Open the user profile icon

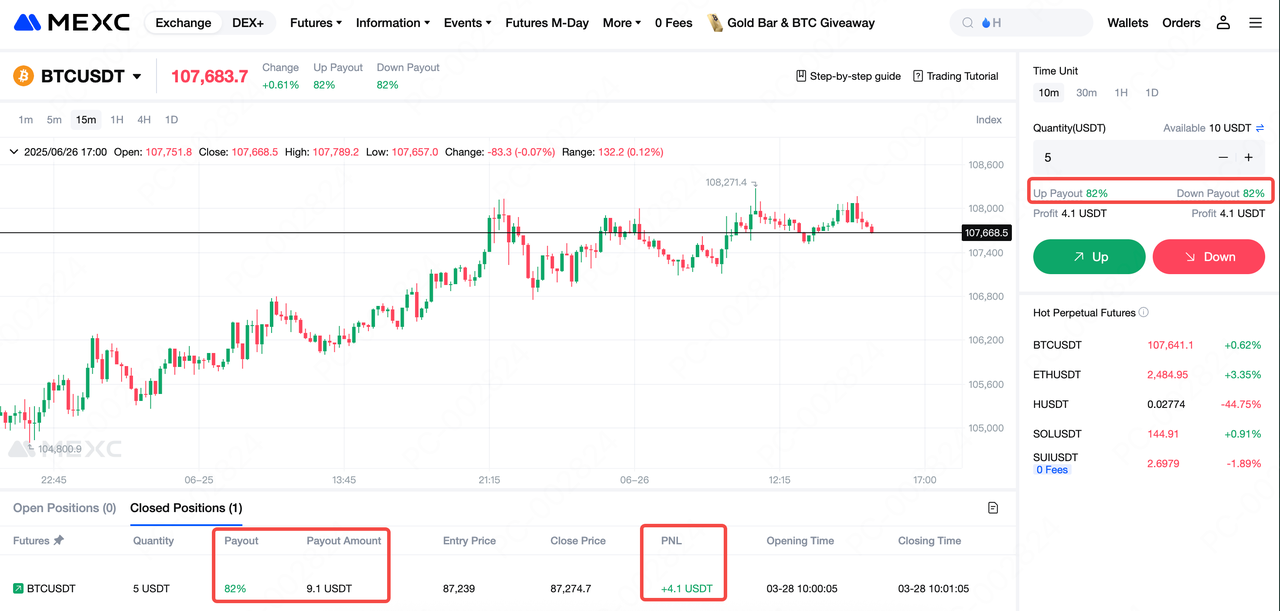1223,22
